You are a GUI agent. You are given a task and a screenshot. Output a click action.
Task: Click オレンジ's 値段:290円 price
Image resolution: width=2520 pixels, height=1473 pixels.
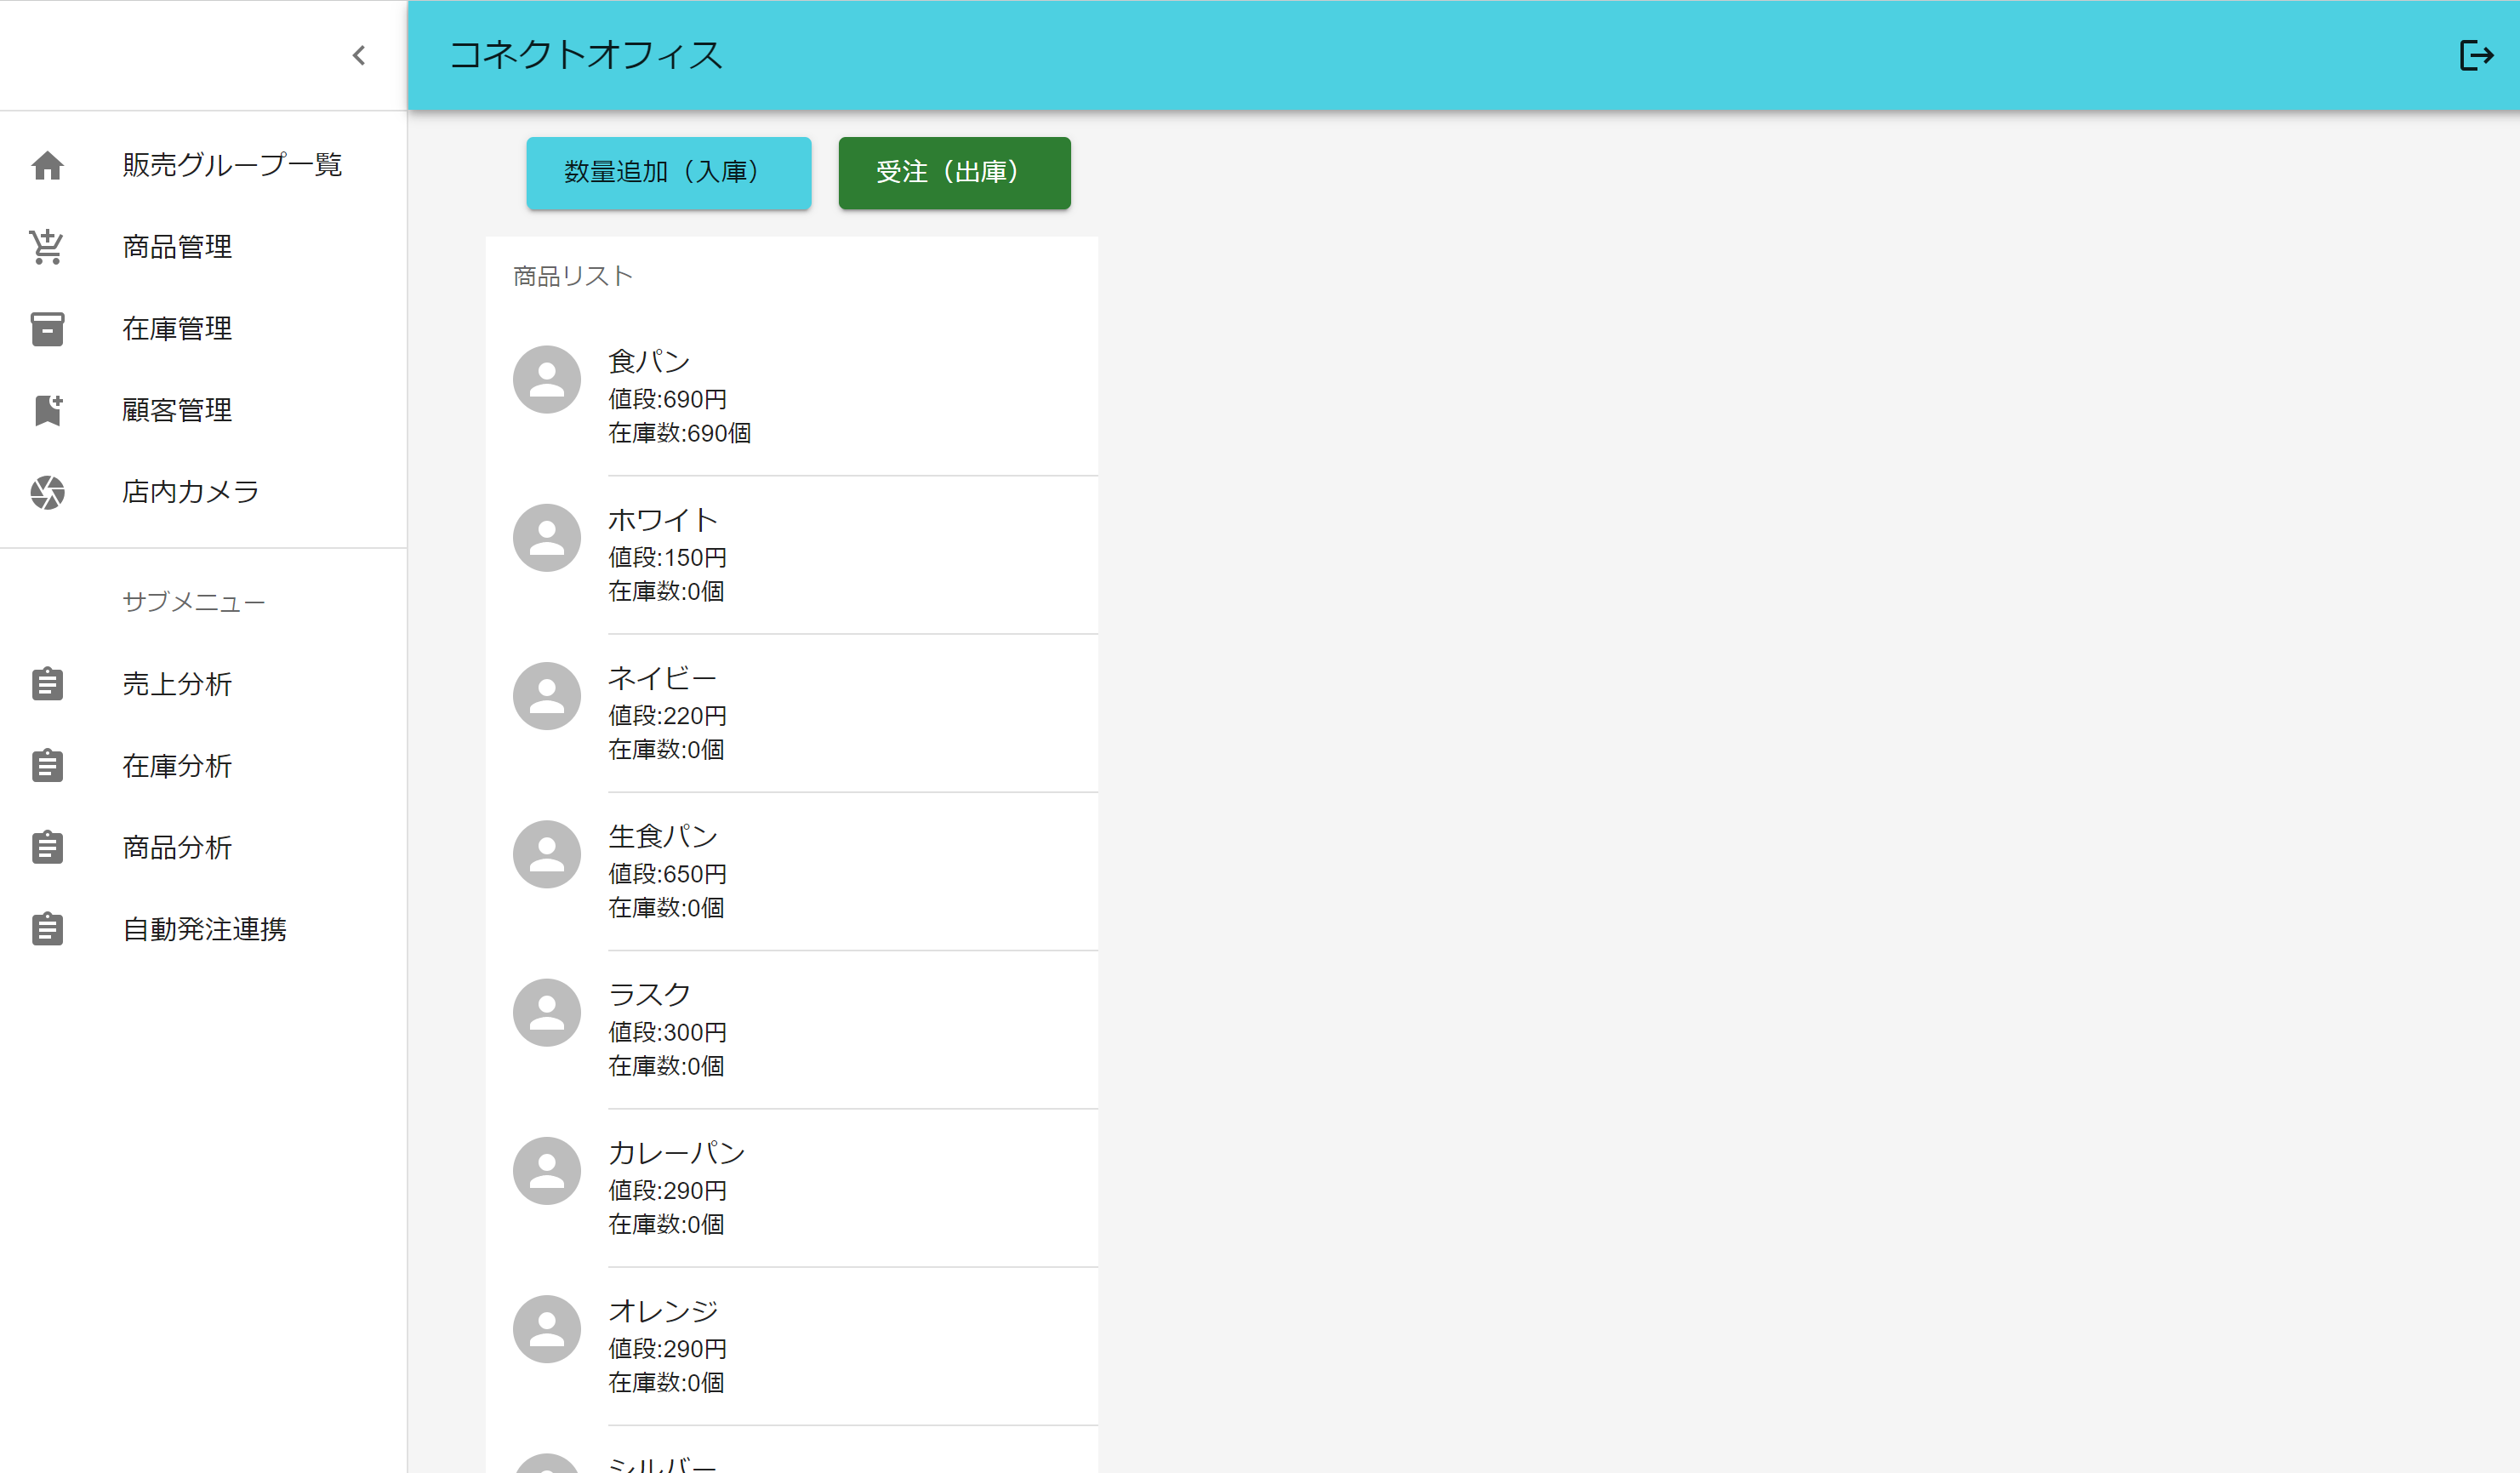coord(667,1349)
